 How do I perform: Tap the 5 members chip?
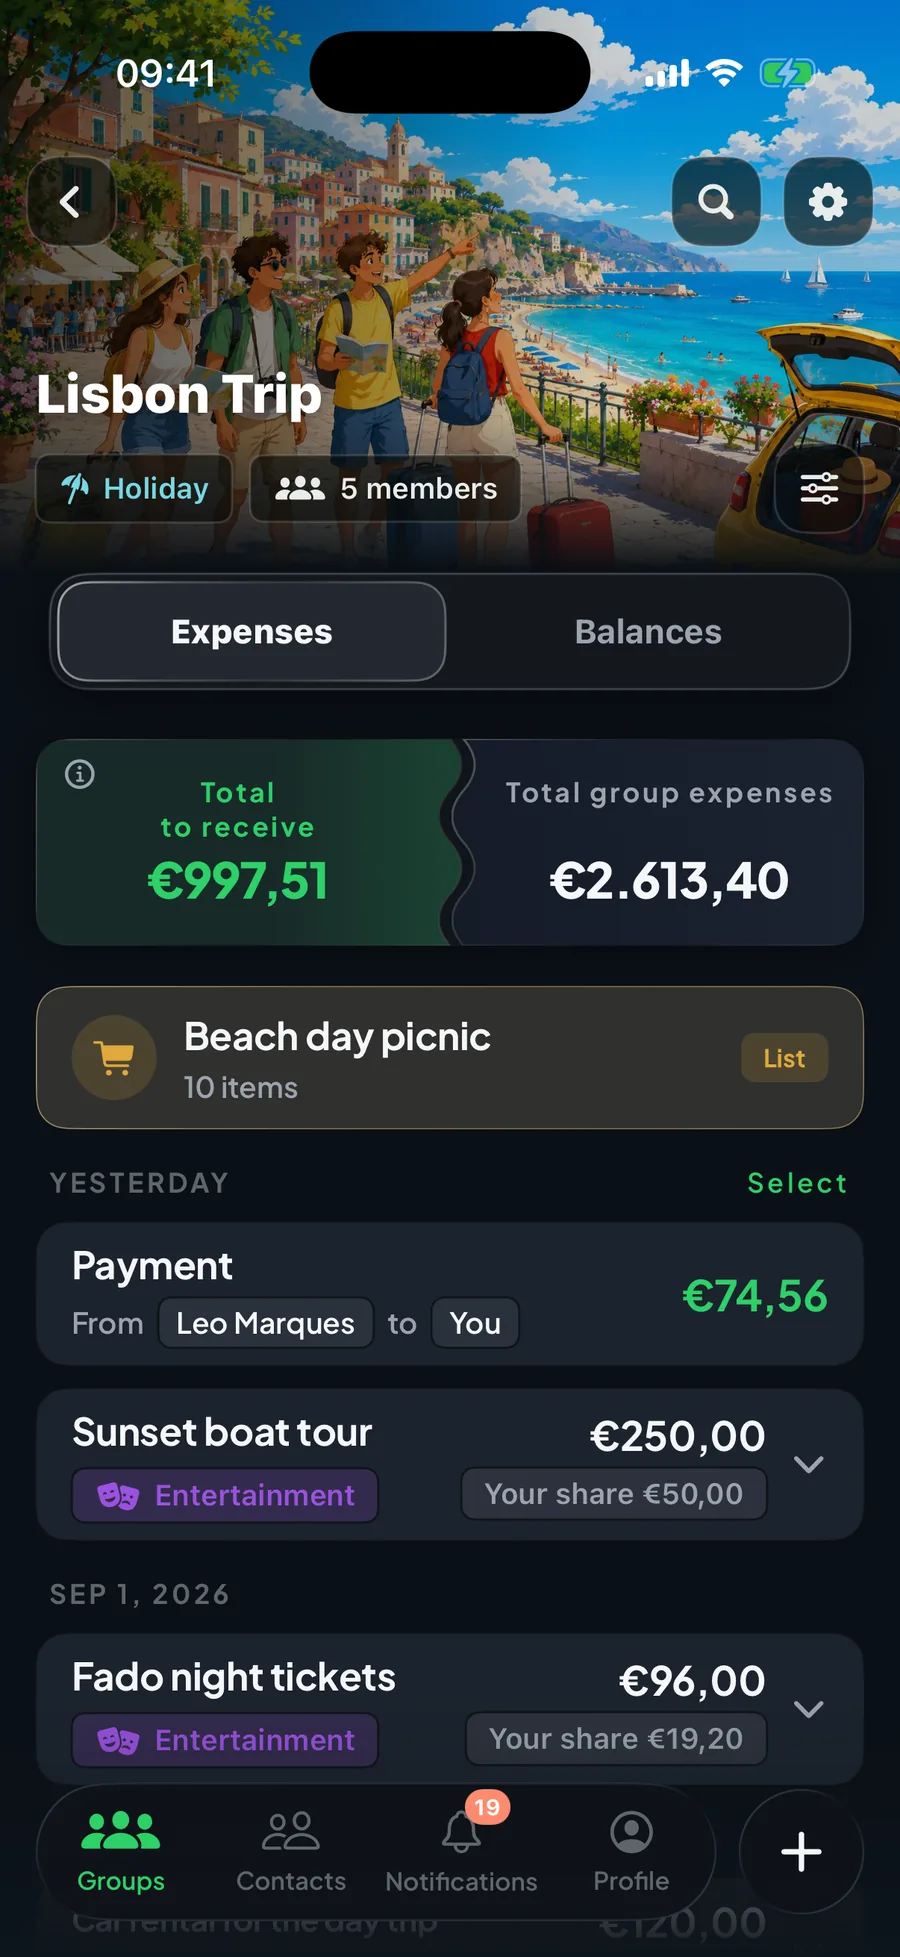pos(385,489)
